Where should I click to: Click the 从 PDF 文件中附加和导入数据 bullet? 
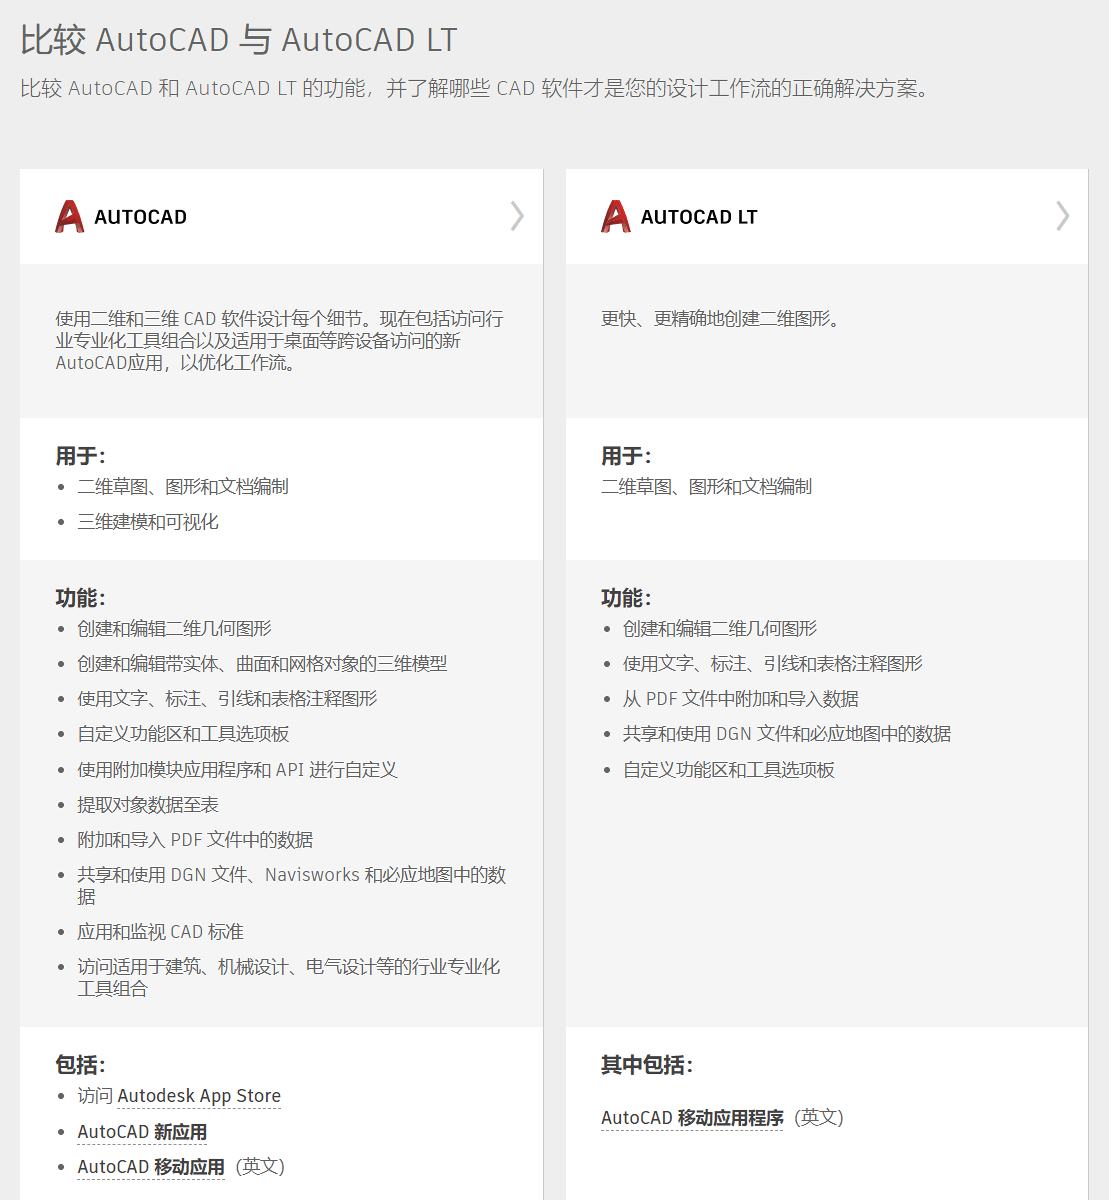pos(741,699)
